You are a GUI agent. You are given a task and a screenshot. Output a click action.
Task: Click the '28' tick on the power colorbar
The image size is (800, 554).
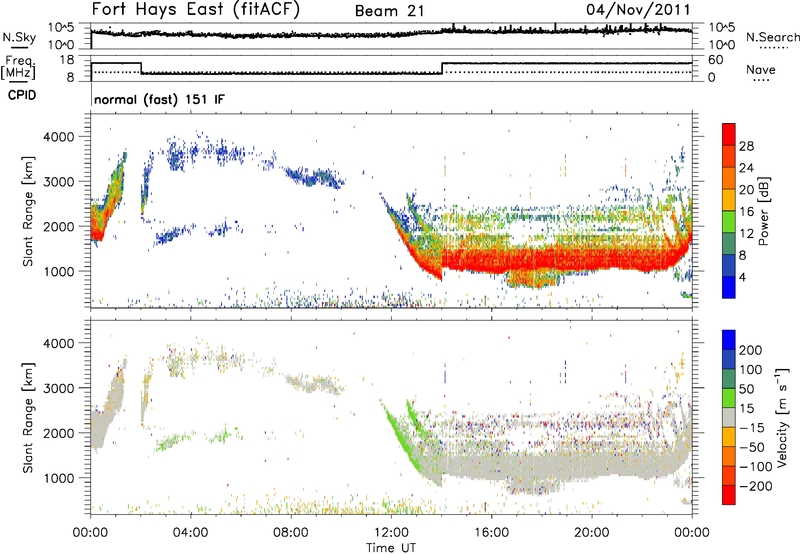pos(746,146)
